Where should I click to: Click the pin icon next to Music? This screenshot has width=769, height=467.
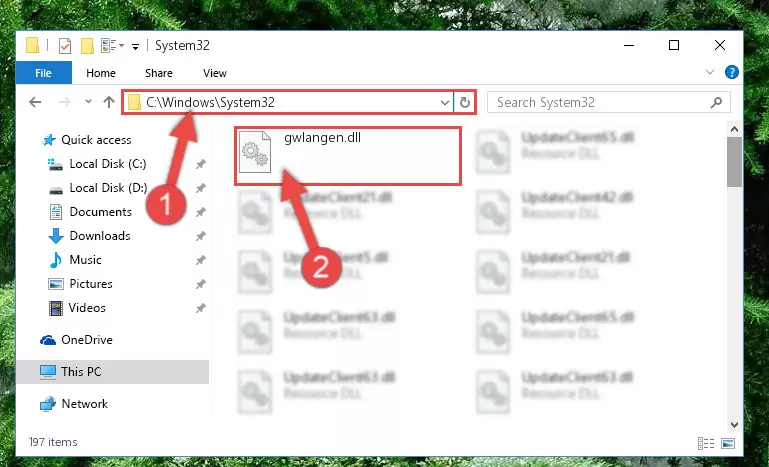click(x=201, y=260)
